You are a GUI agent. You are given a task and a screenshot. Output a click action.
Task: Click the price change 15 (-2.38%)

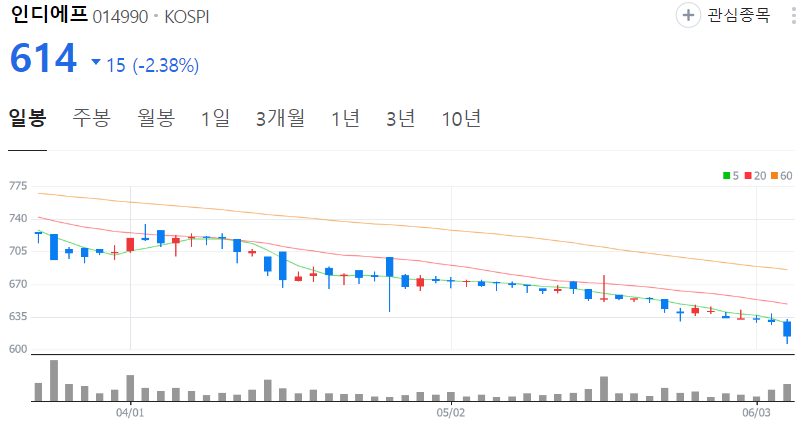pyautogui.click(x=152, y=65)
